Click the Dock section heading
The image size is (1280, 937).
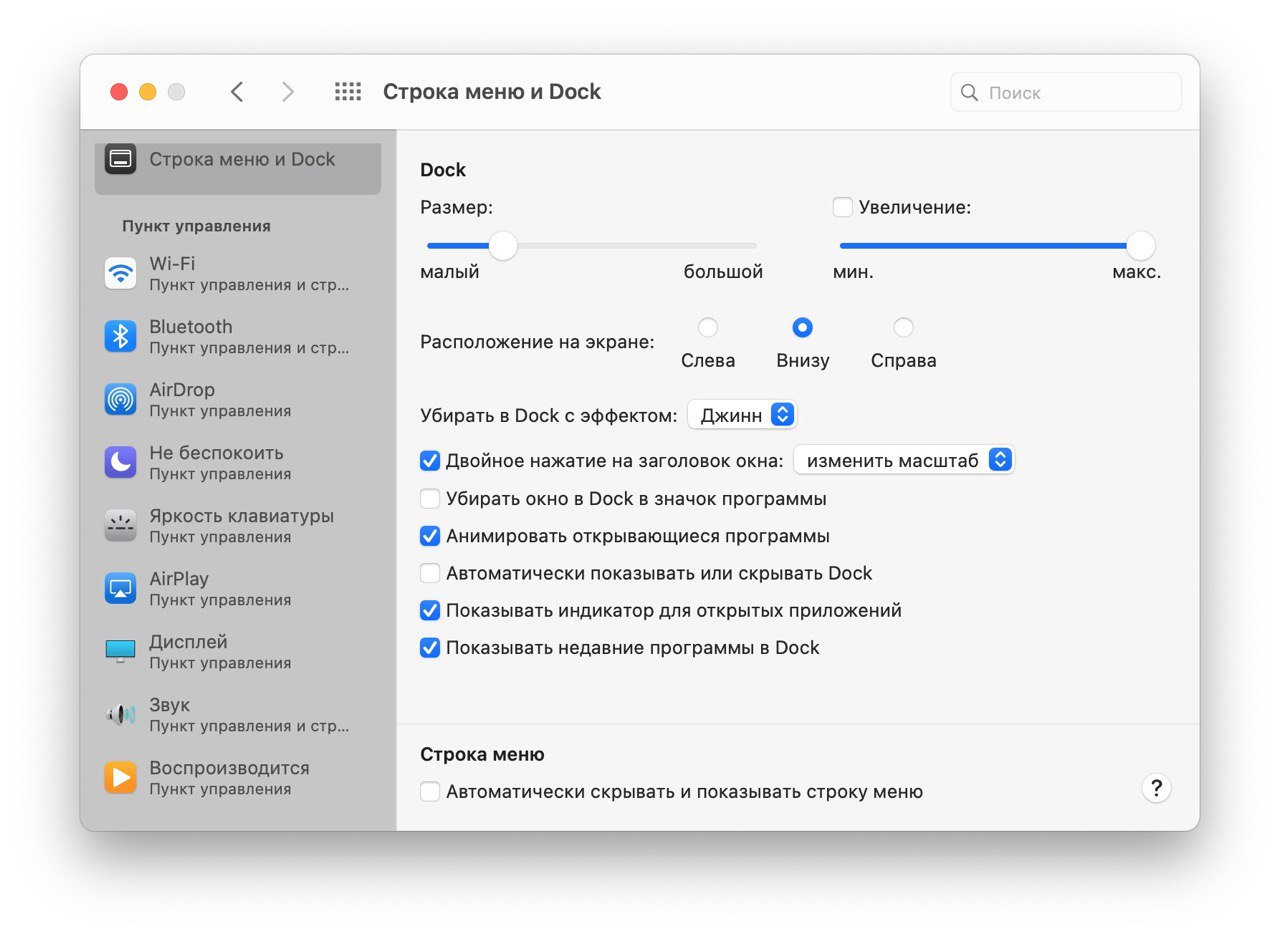pyautogui.click(x=443, y=170)
